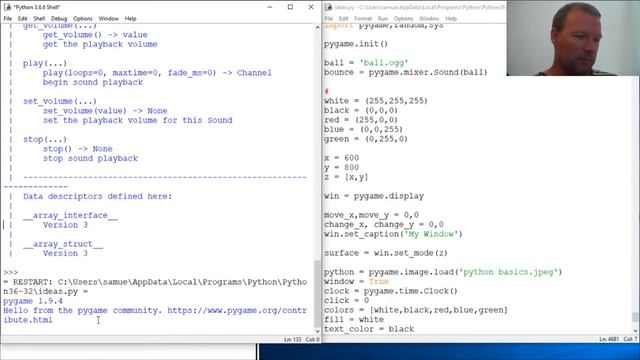
Task: Open Window menu in Python Shell window
Action: [109, 19]
